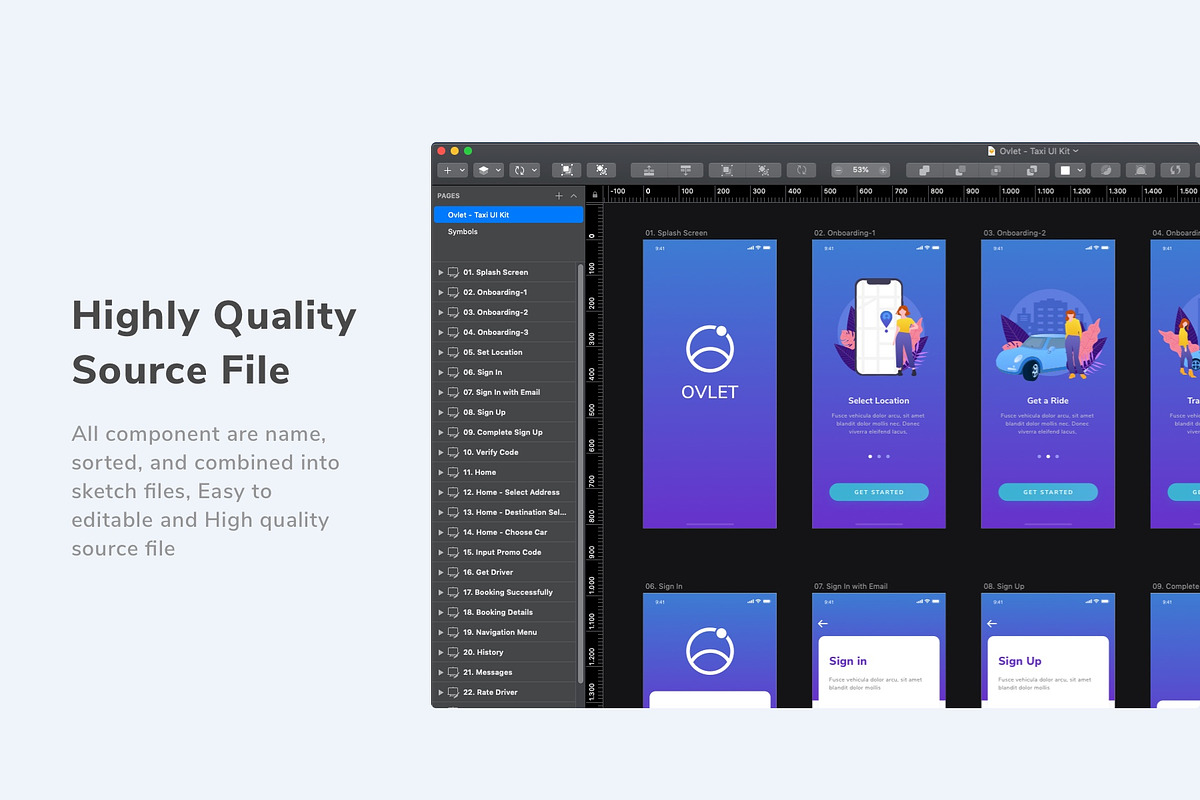Click the phone map illustration on Onboarding-1
Viewport: 1200px width, 800px height.
tap(878, 327)
